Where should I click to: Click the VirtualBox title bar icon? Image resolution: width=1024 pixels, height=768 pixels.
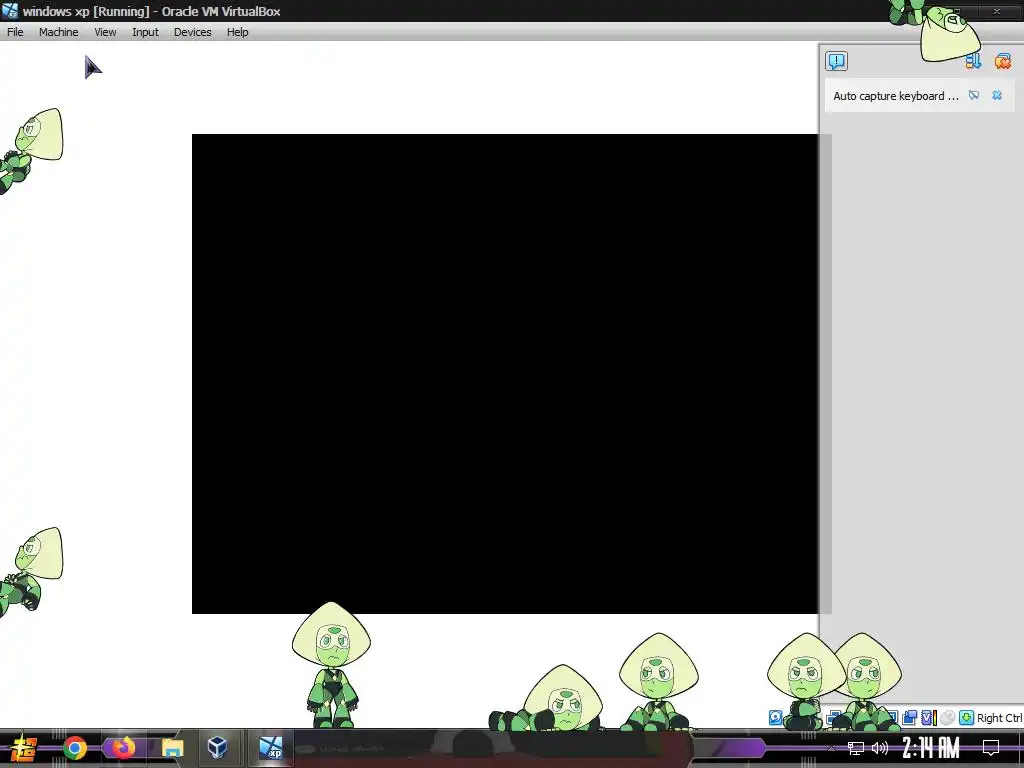[x=10, y=10]
